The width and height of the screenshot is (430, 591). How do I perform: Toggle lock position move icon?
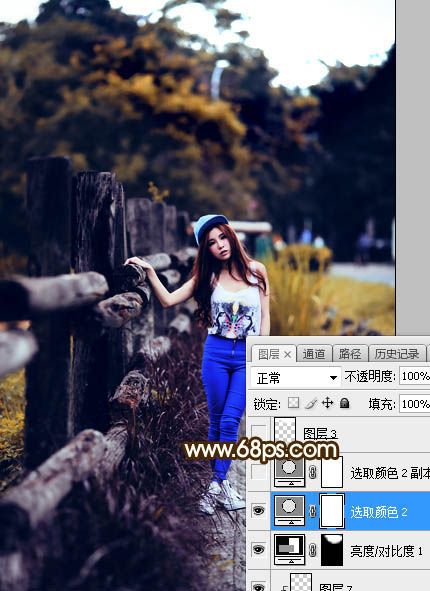pyautogui.click(x=327, y=403)
